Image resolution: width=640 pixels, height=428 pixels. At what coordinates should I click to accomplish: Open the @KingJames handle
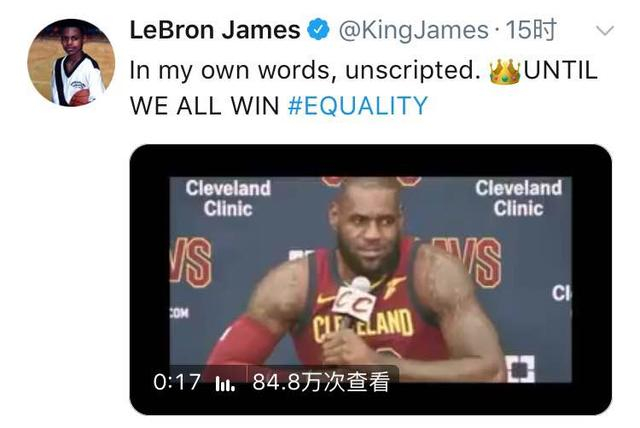(413, 31)
